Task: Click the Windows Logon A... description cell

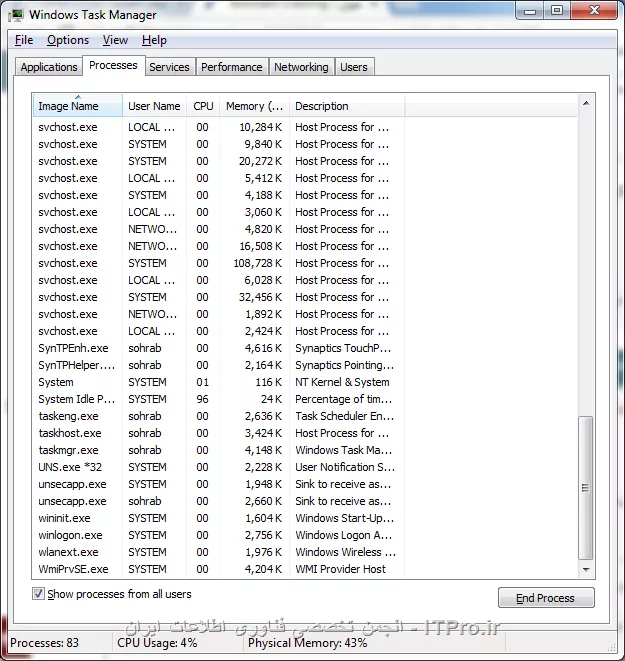Action: (343, 535)
